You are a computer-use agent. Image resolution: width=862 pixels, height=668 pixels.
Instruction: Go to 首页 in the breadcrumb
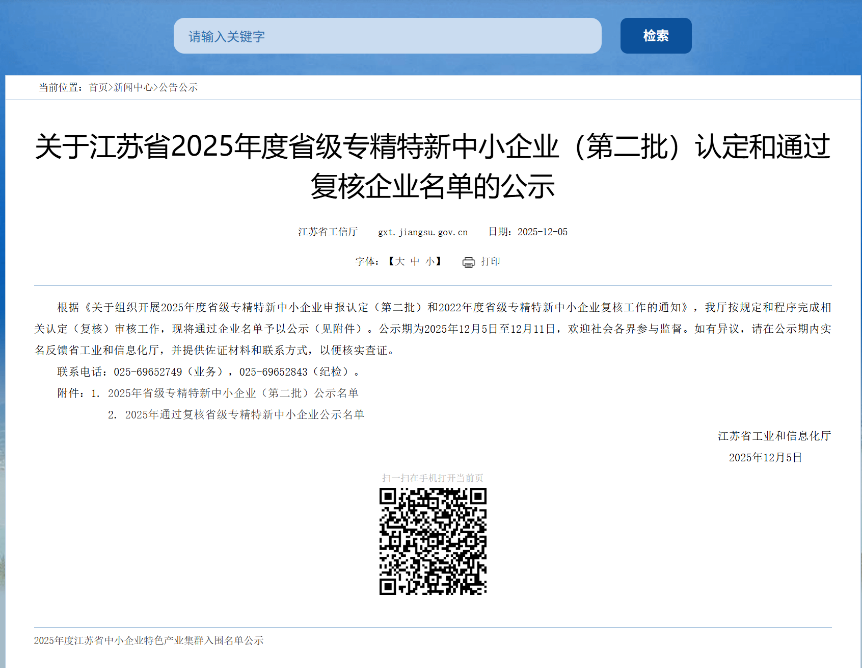tap(98, 87)
